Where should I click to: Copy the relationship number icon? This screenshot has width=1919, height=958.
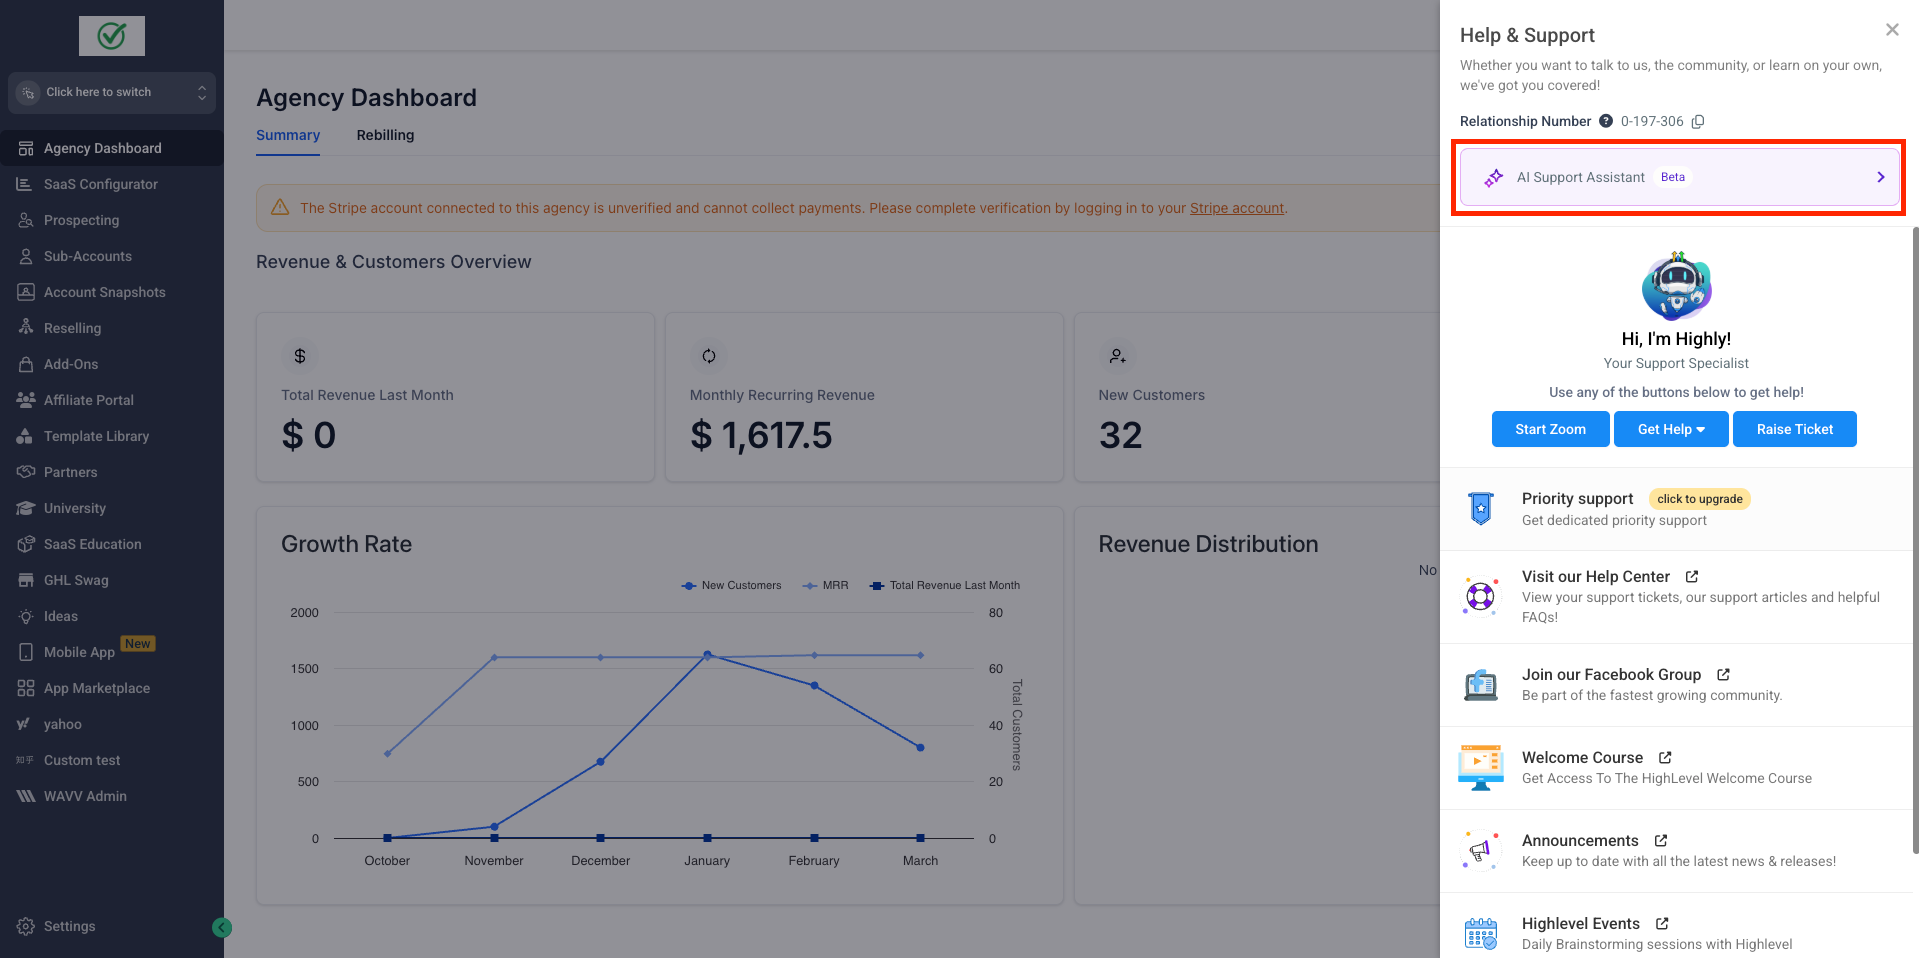click(1698, 122)
